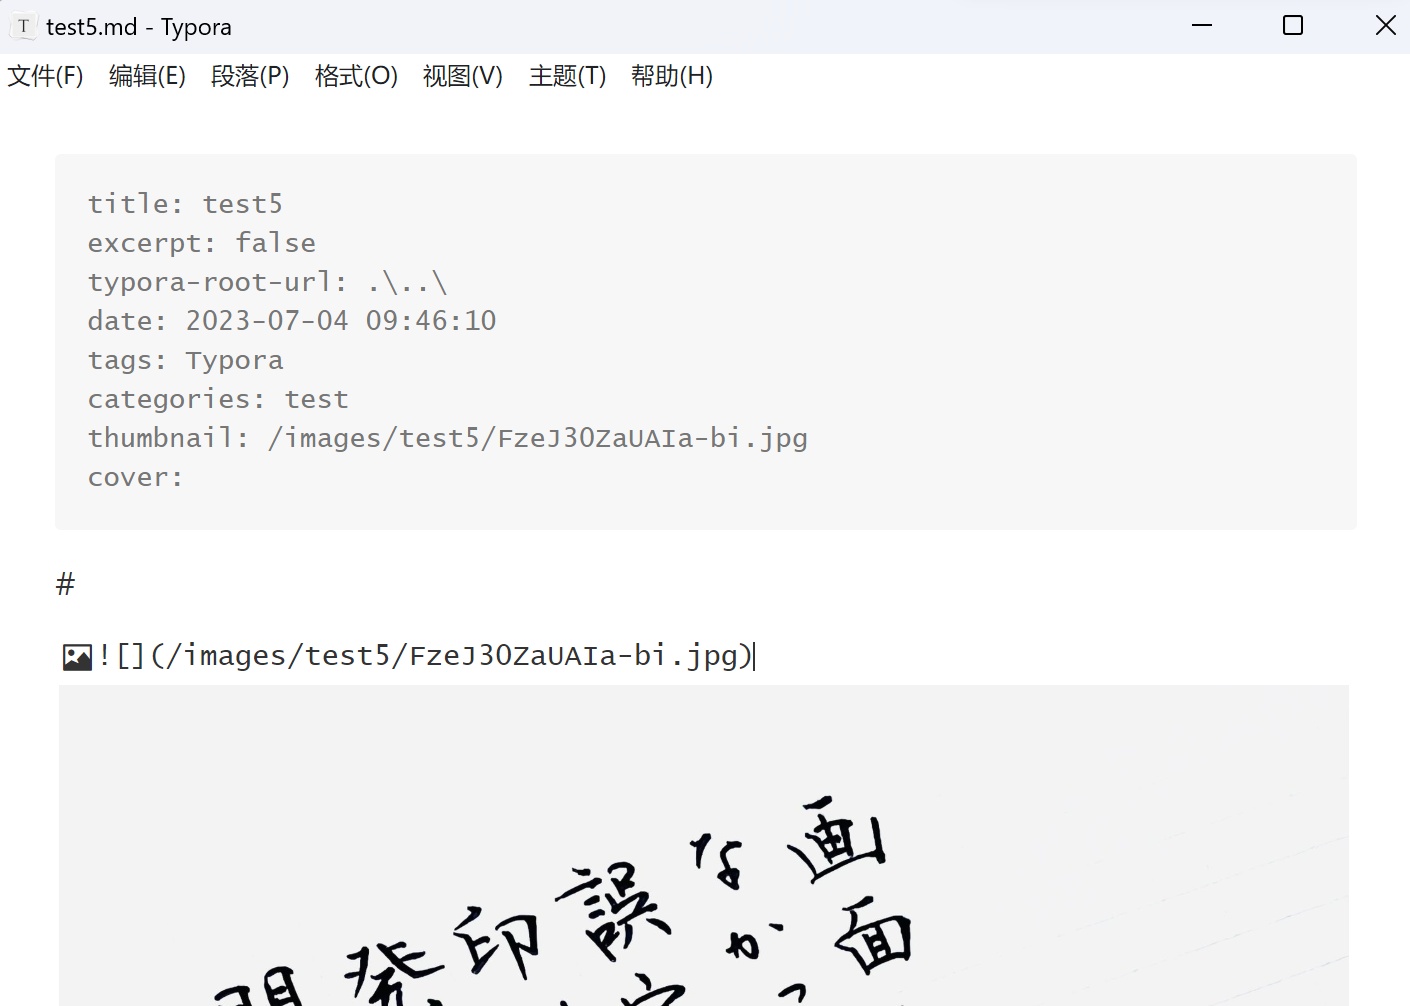The height and width of the screenshot is (1006, 1410).
Task: Close the test5.md window
Action: (1385, 26)
